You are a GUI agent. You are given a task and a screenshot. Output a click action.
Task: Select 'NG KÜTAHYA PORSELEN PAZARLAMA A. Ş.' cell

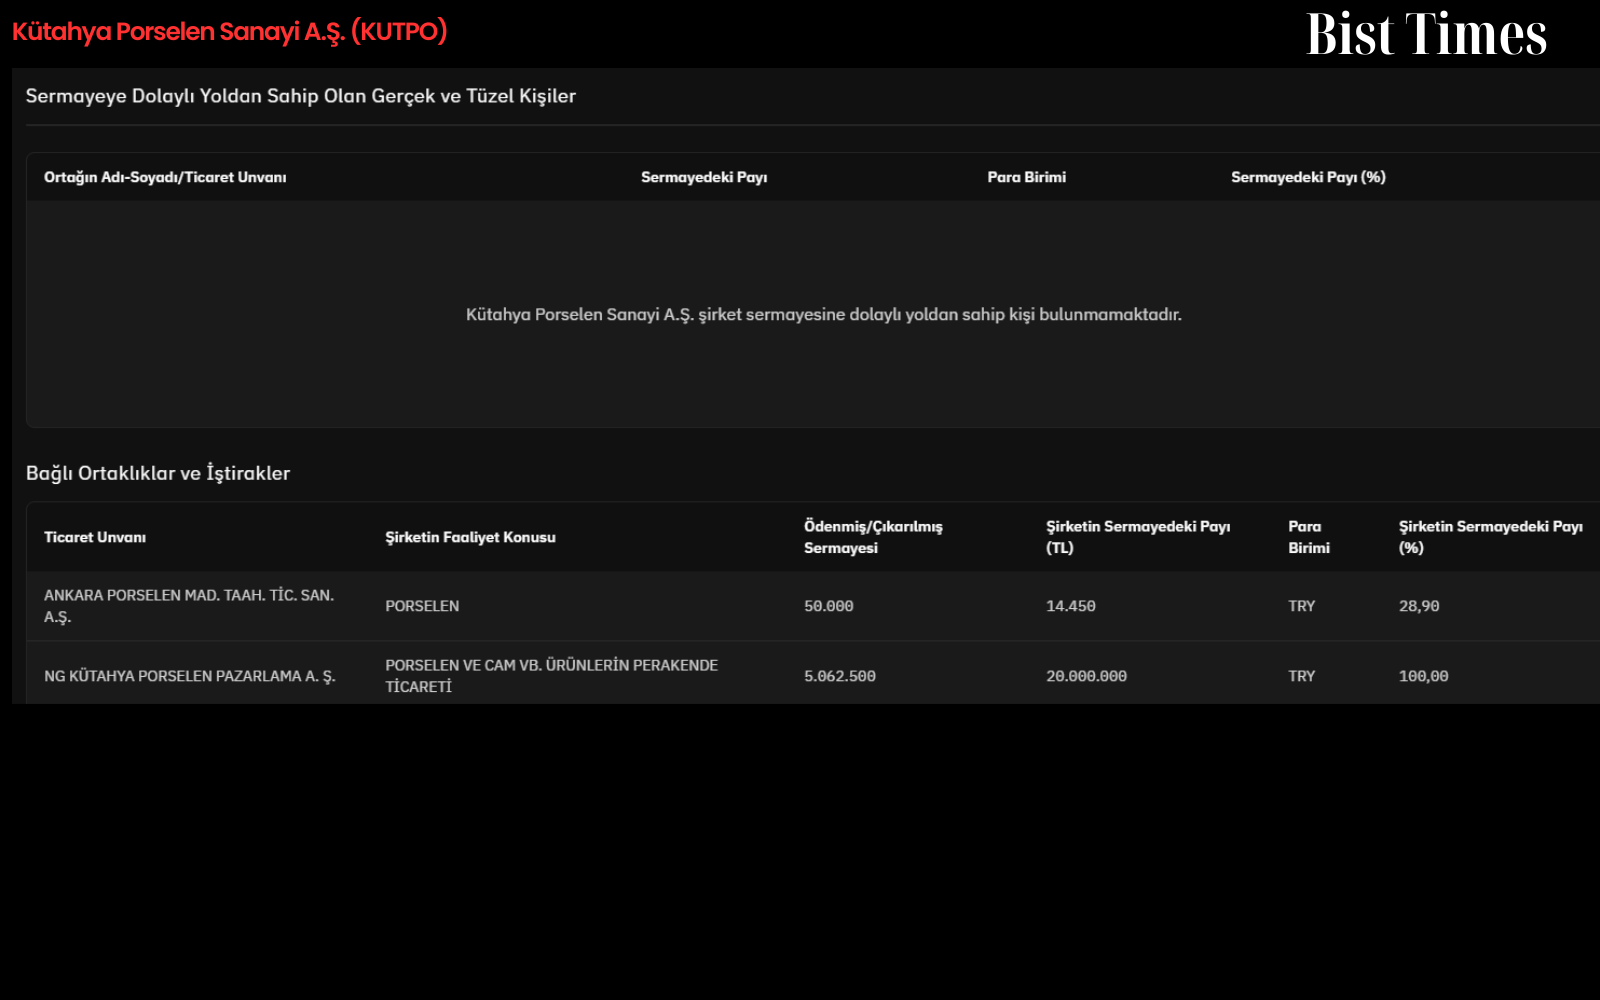pyautogui.click(x=190, y=676)
